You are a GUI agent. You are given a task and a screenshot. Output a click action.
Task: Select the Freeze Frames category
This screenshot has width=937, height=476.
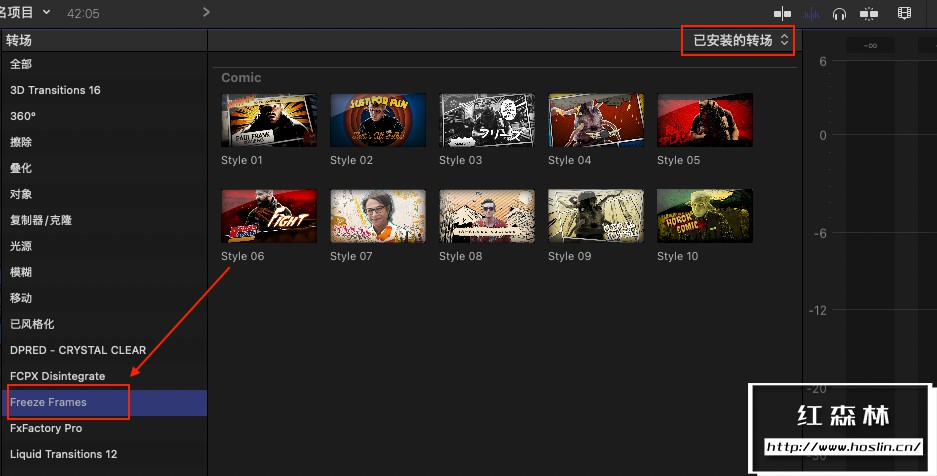[104, 403]
